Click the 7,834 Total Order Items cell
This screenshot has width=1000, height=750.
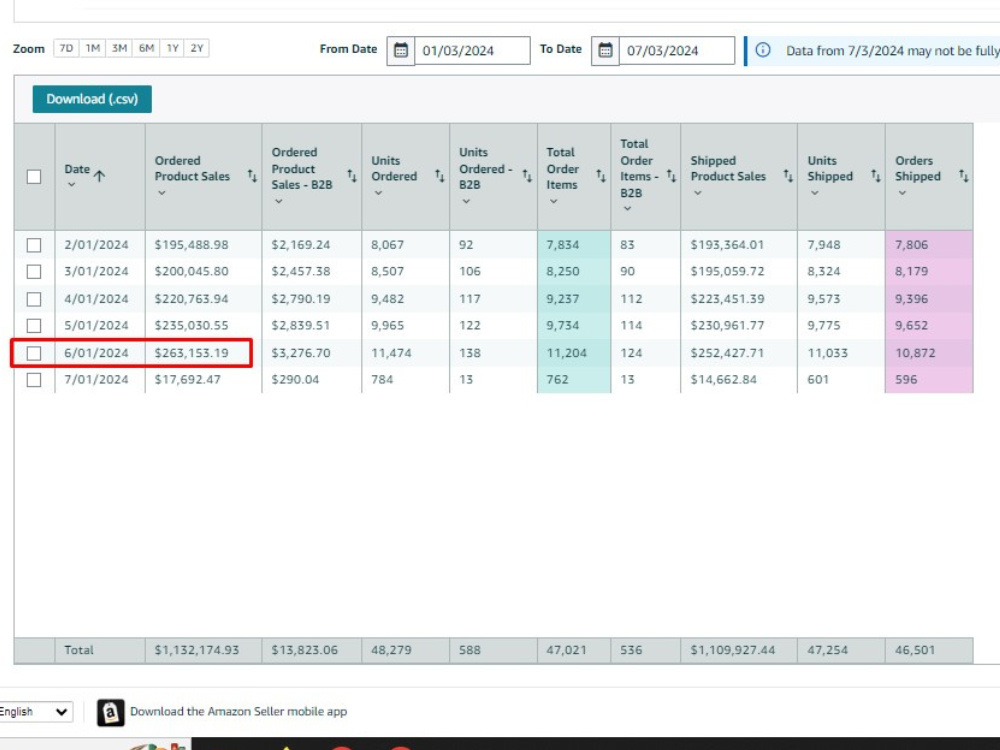click(562, 245)
